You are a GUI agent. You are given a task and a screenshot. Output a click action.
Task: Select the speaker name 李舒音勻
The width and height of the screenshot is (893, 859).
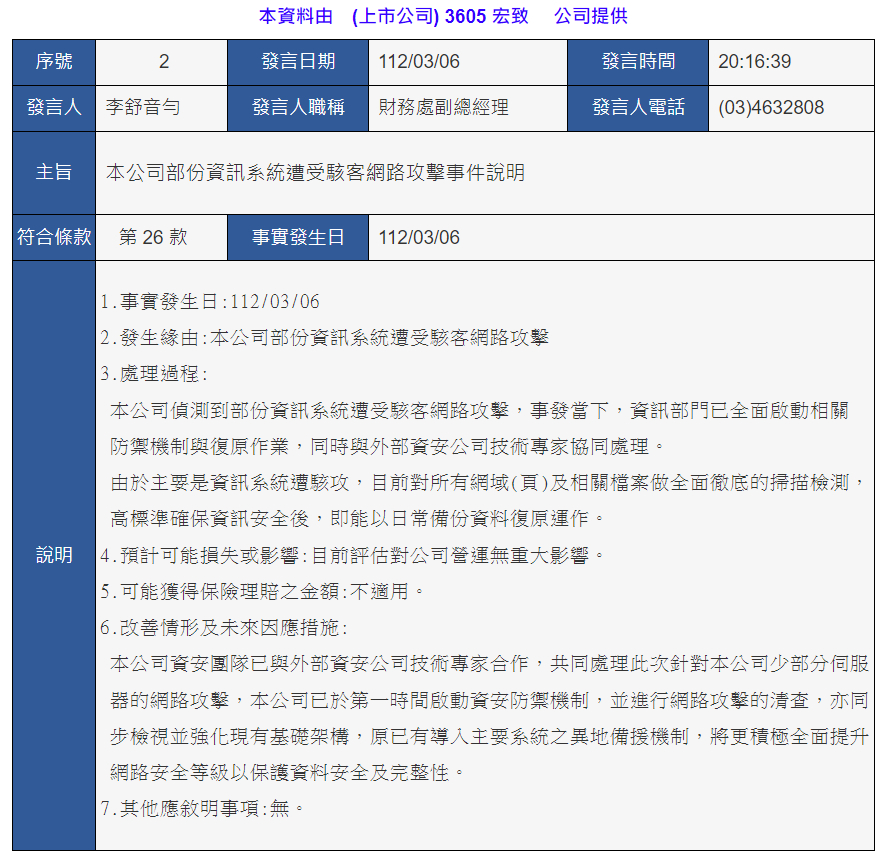(x=143, y=108)
